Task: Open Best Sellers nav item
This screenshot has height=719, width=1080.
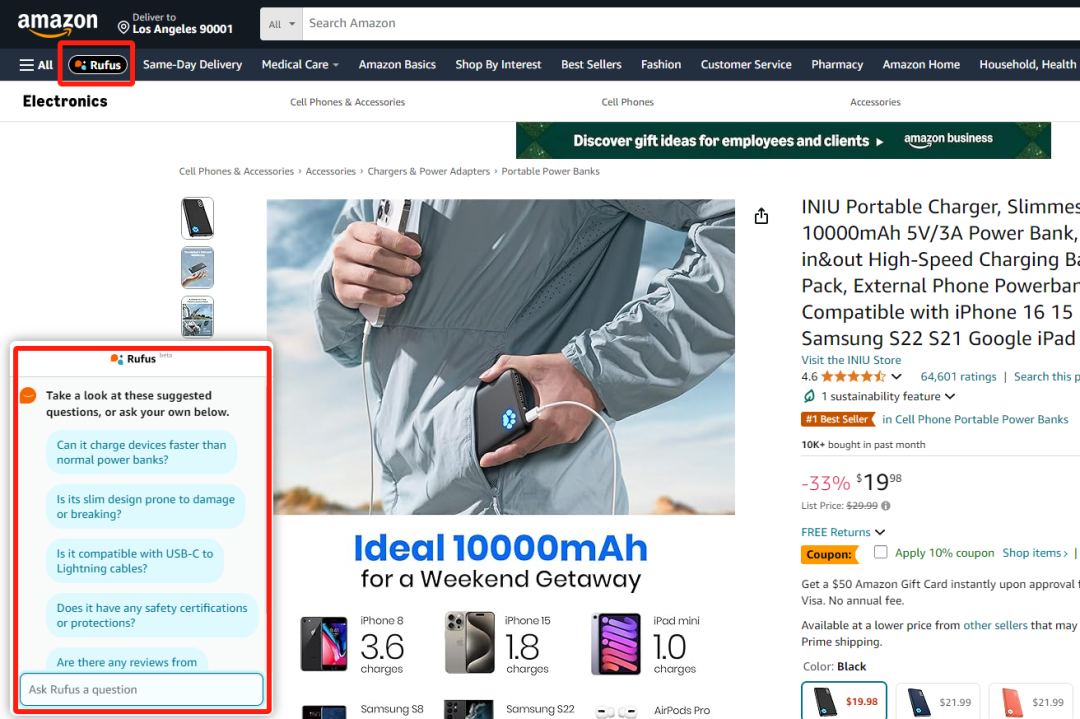Action: click(x=591, y=65)
